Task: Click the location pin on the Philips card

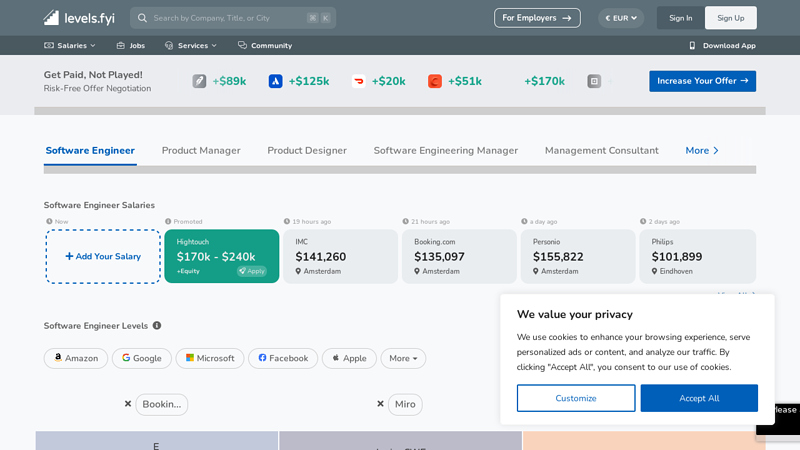Action: (x=655, y=271)
